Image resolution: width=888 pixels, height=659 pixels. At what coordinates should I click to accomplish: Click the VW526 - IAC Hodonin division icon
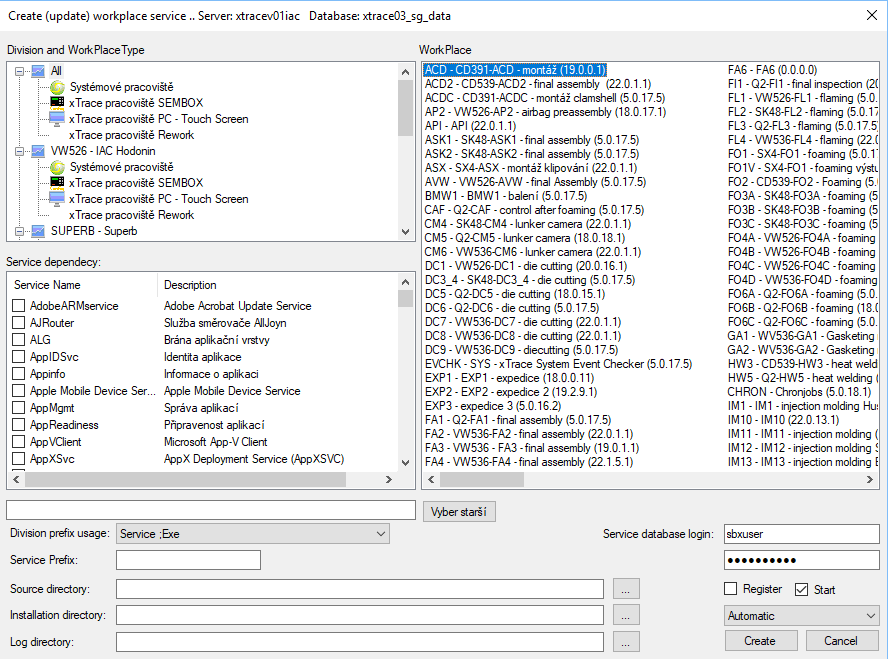38,151
